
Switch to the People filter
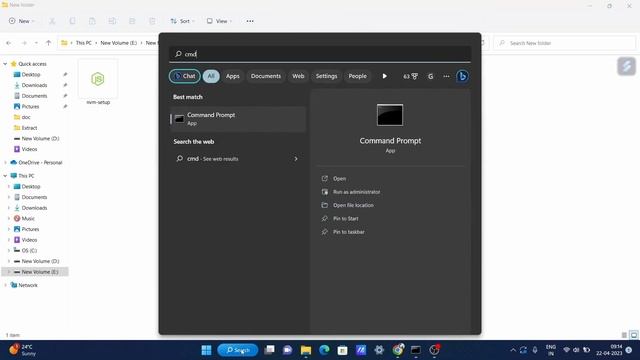click(357, 76)
